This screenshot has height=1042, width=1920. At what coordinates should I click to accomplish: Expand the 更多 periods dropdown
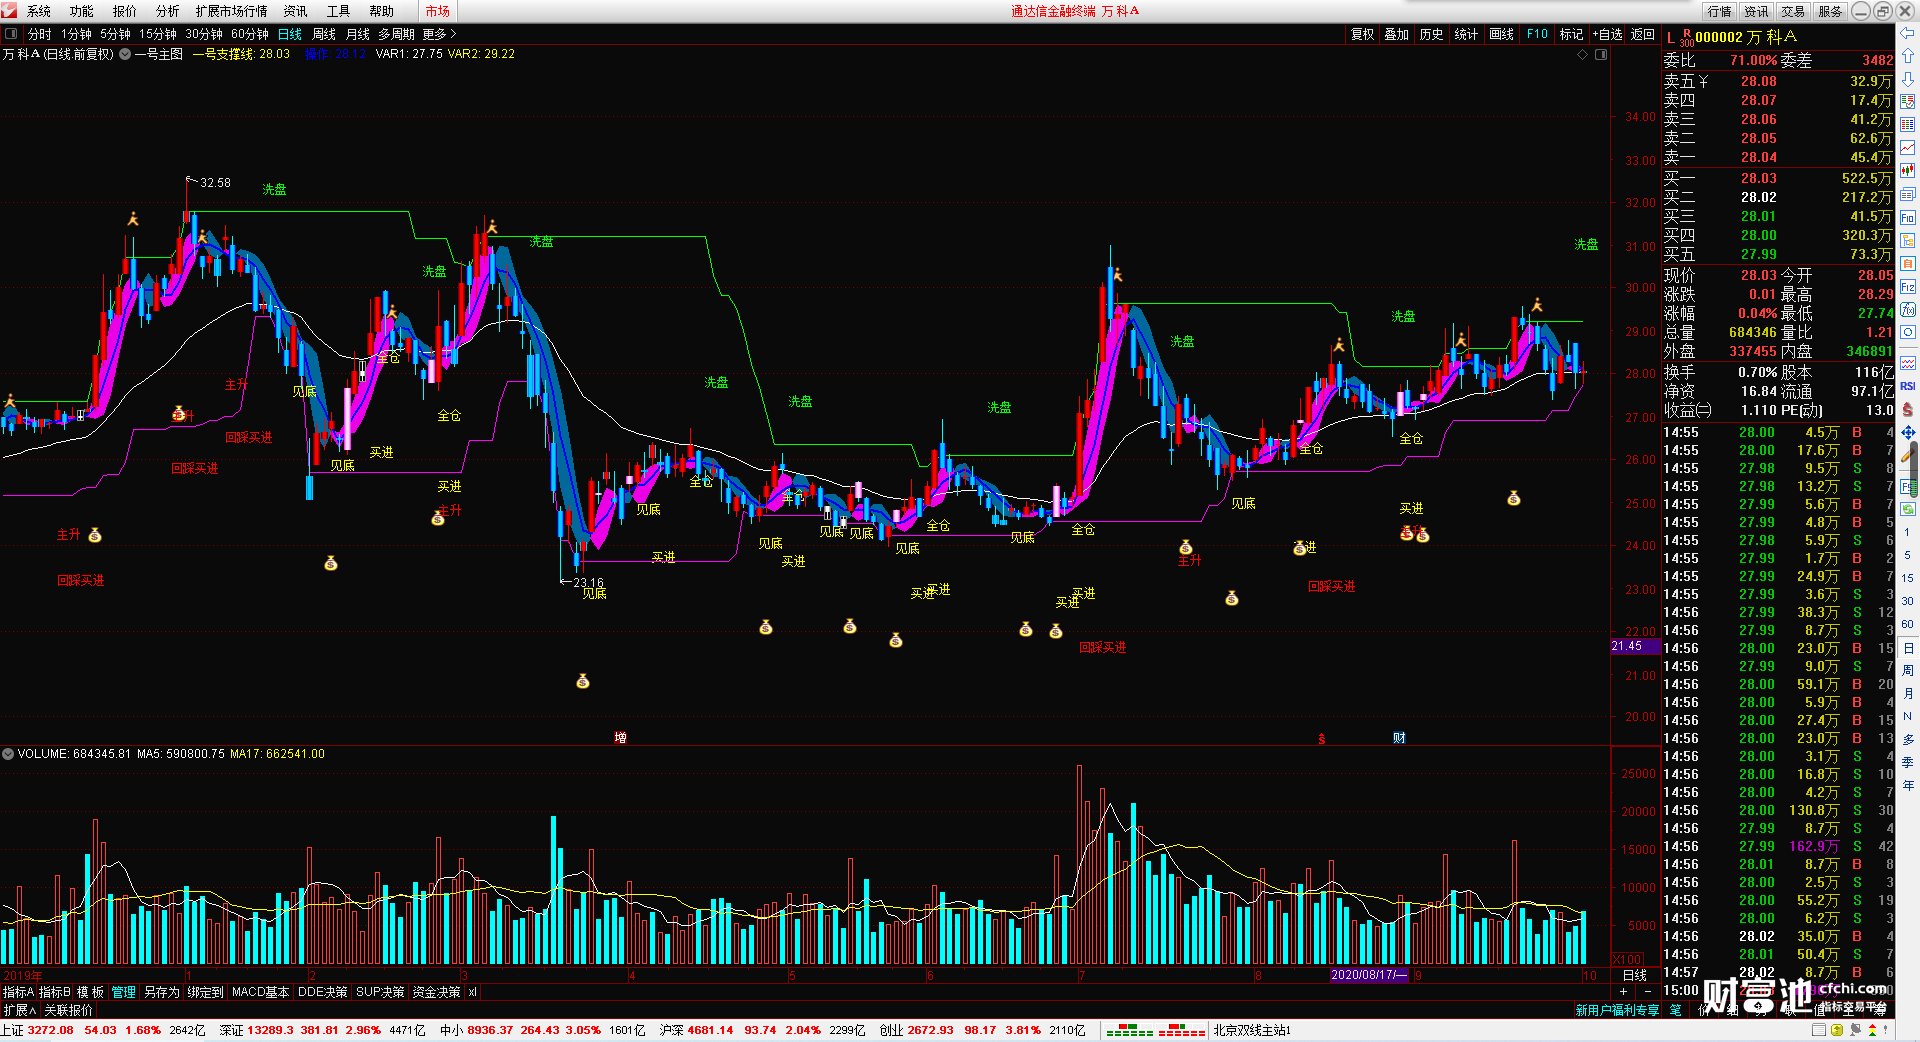tap(439, 34)
